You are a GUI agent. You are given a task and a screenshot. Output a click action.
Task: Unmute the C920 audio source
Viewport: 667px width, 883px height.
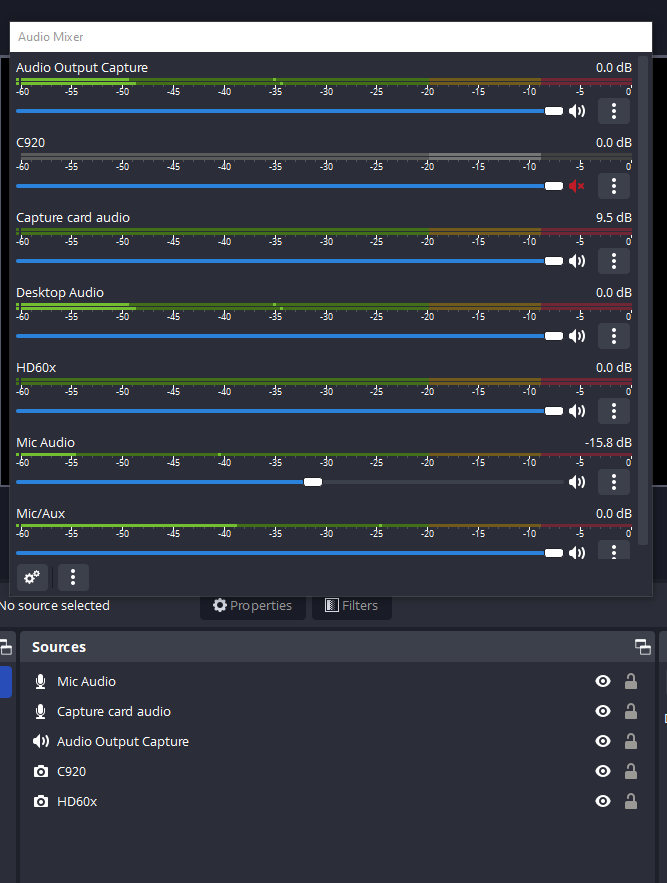point(577,186)
